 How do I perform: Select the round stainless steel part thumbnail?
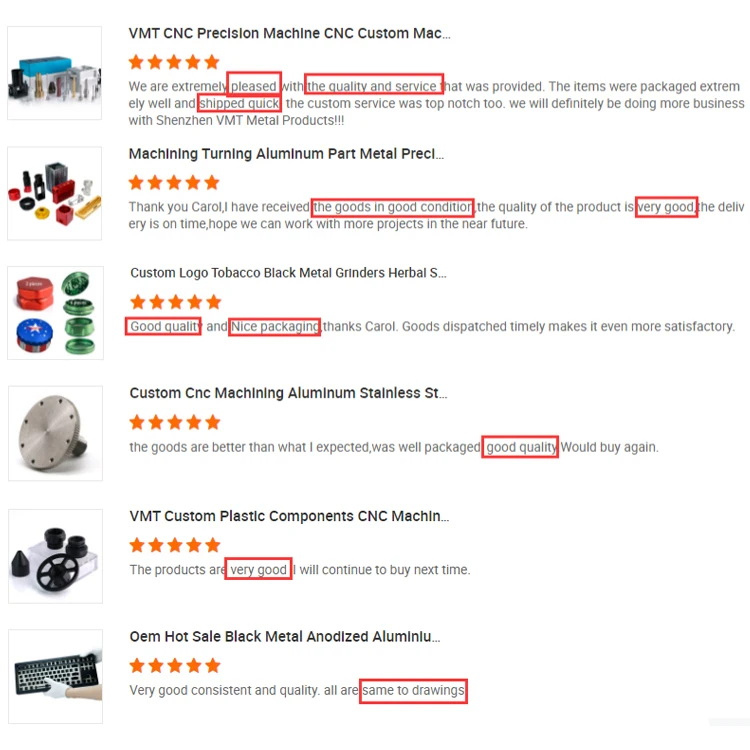tap(55, 433)
